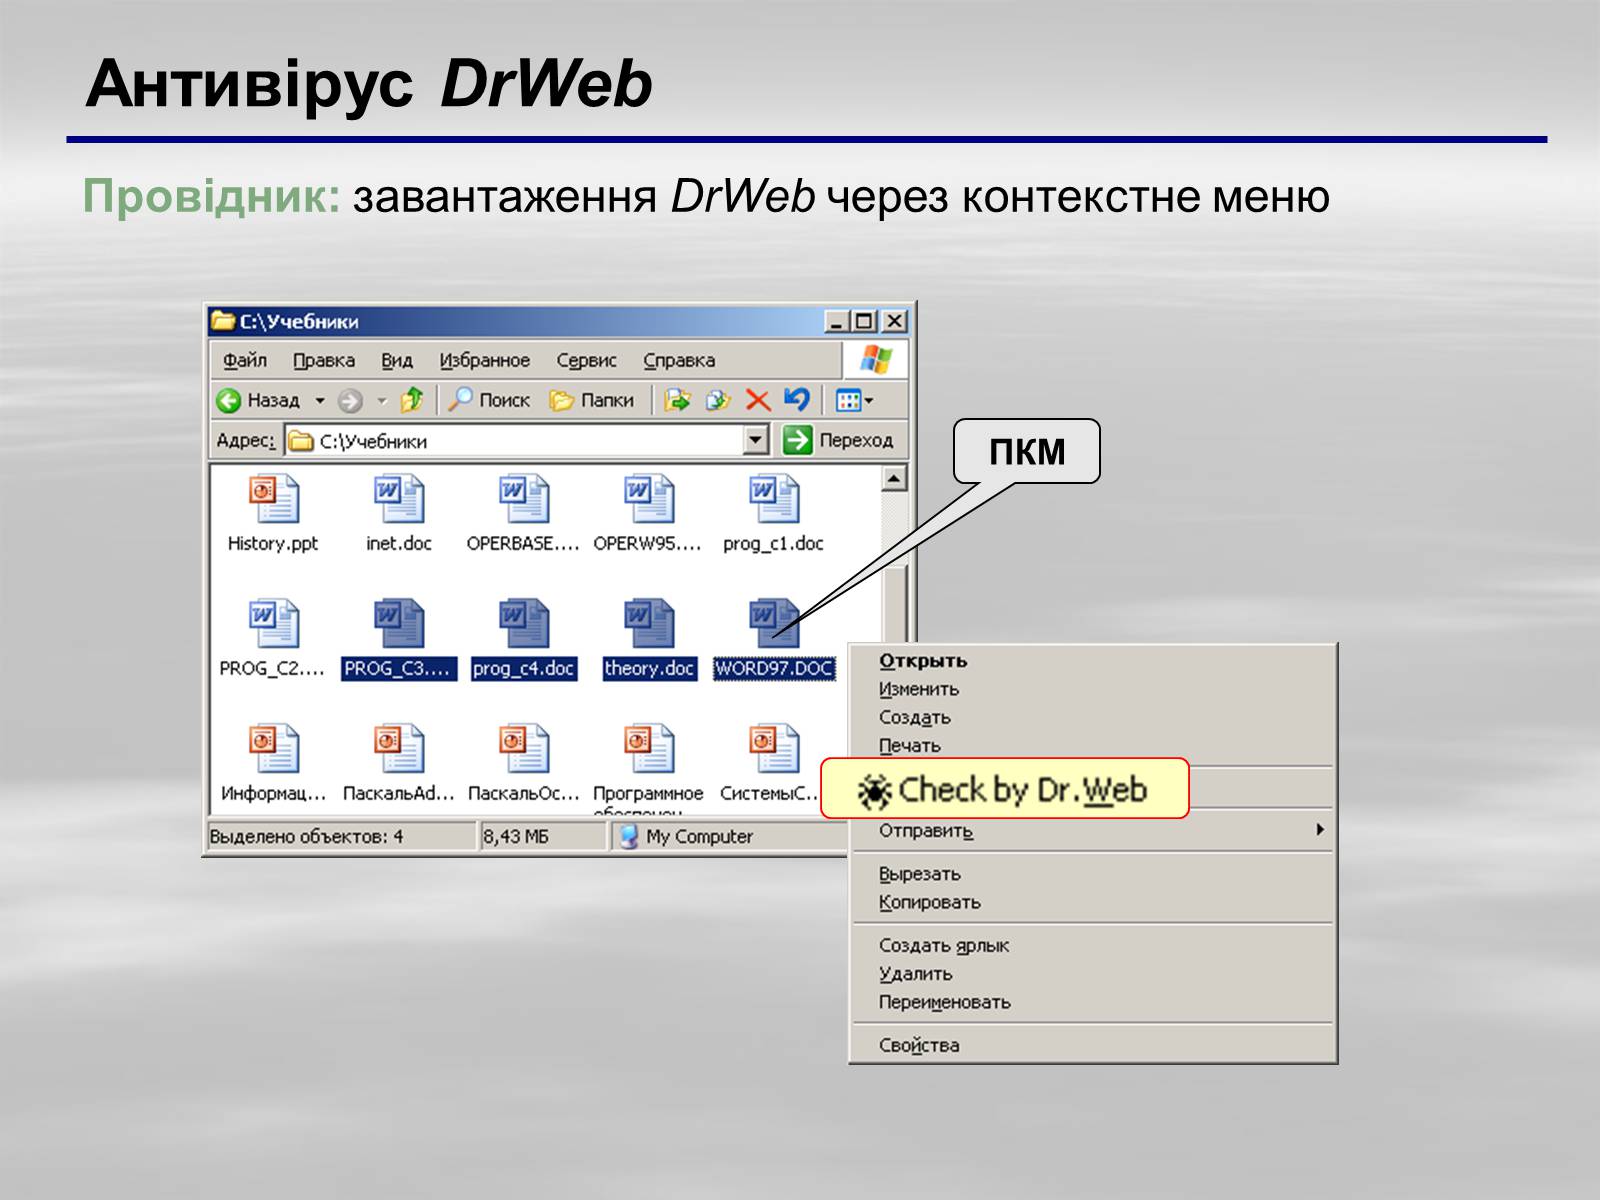This screenshot has height=1200, width=1600.
Task: Select the OPERBASE document icon
Action: (x=524, y=499)
